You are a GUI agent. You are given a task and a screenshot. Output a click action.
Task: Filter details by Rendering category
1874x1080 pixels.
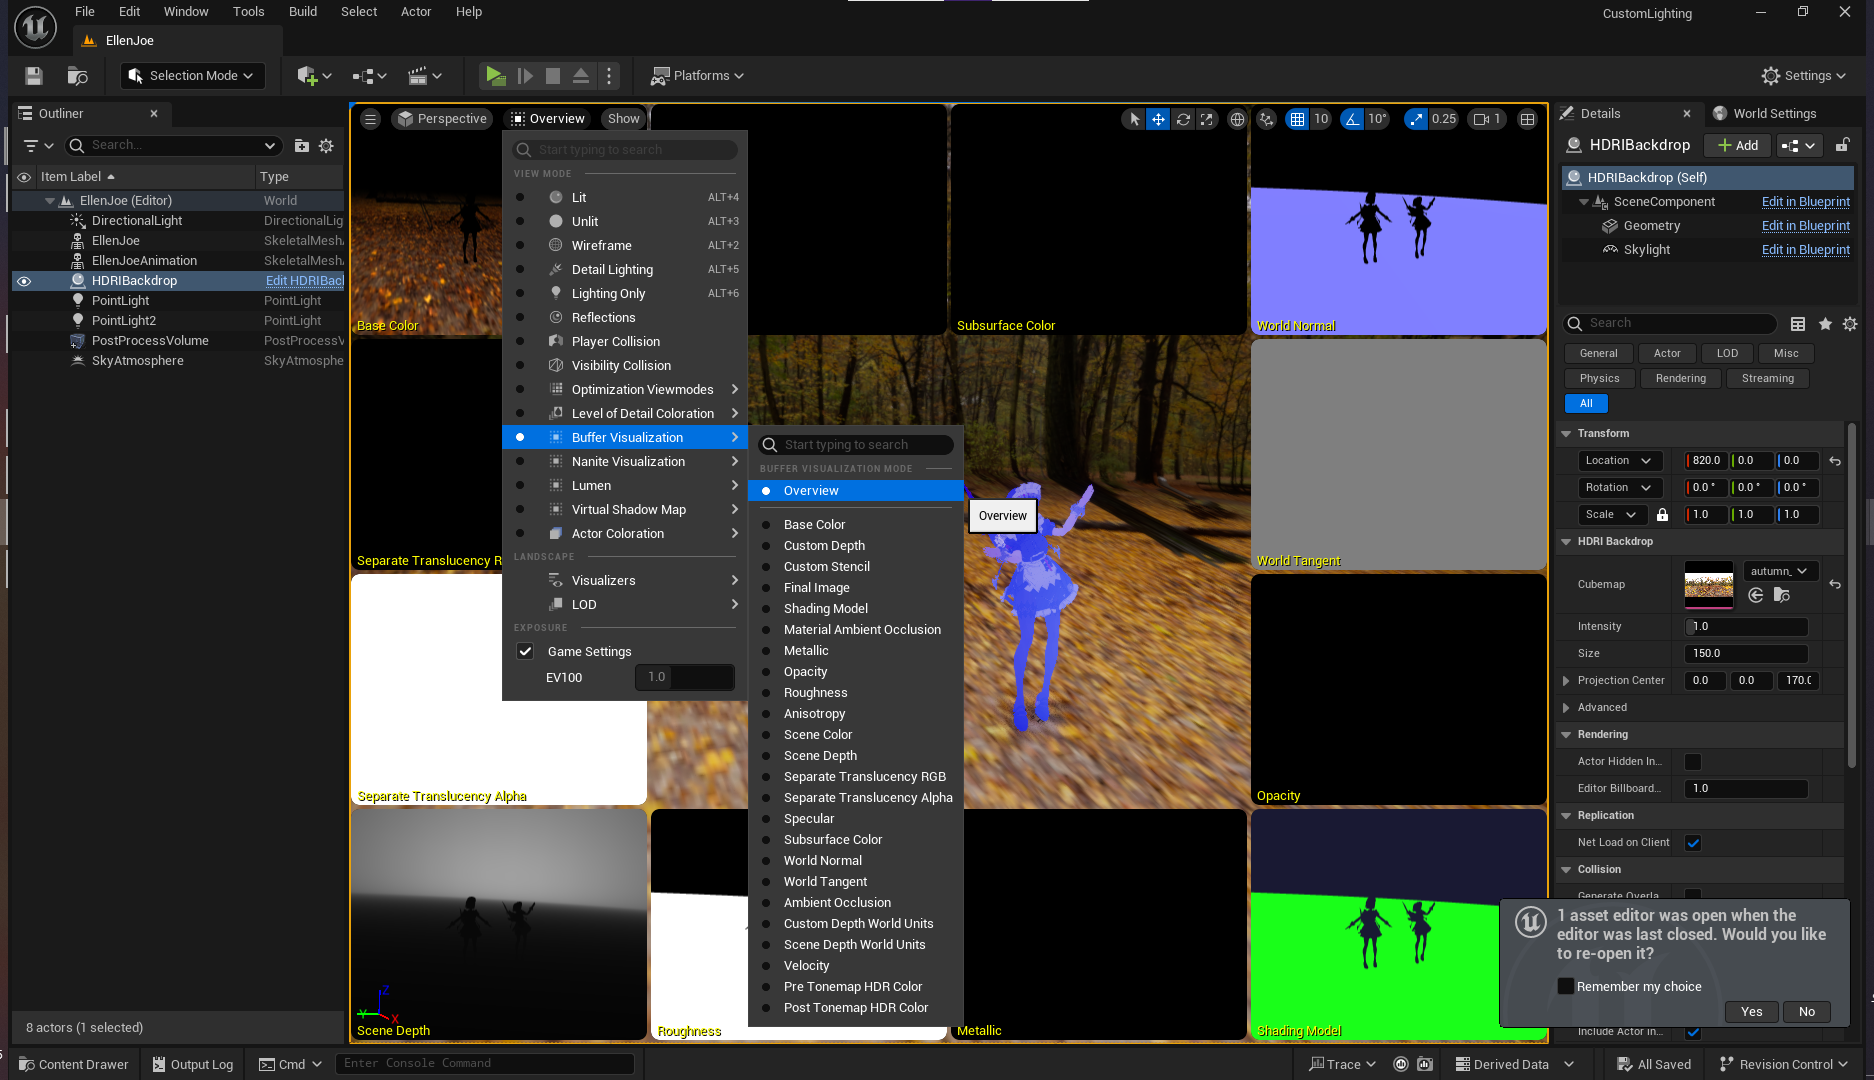(1680, 378)
